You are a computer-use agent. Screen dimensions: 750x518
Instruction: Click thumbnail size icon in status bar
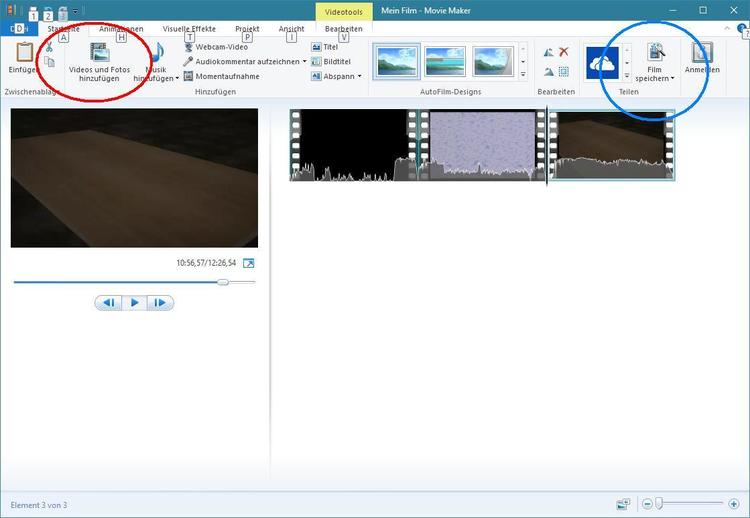pyautogui.click(x=623, y=504)
